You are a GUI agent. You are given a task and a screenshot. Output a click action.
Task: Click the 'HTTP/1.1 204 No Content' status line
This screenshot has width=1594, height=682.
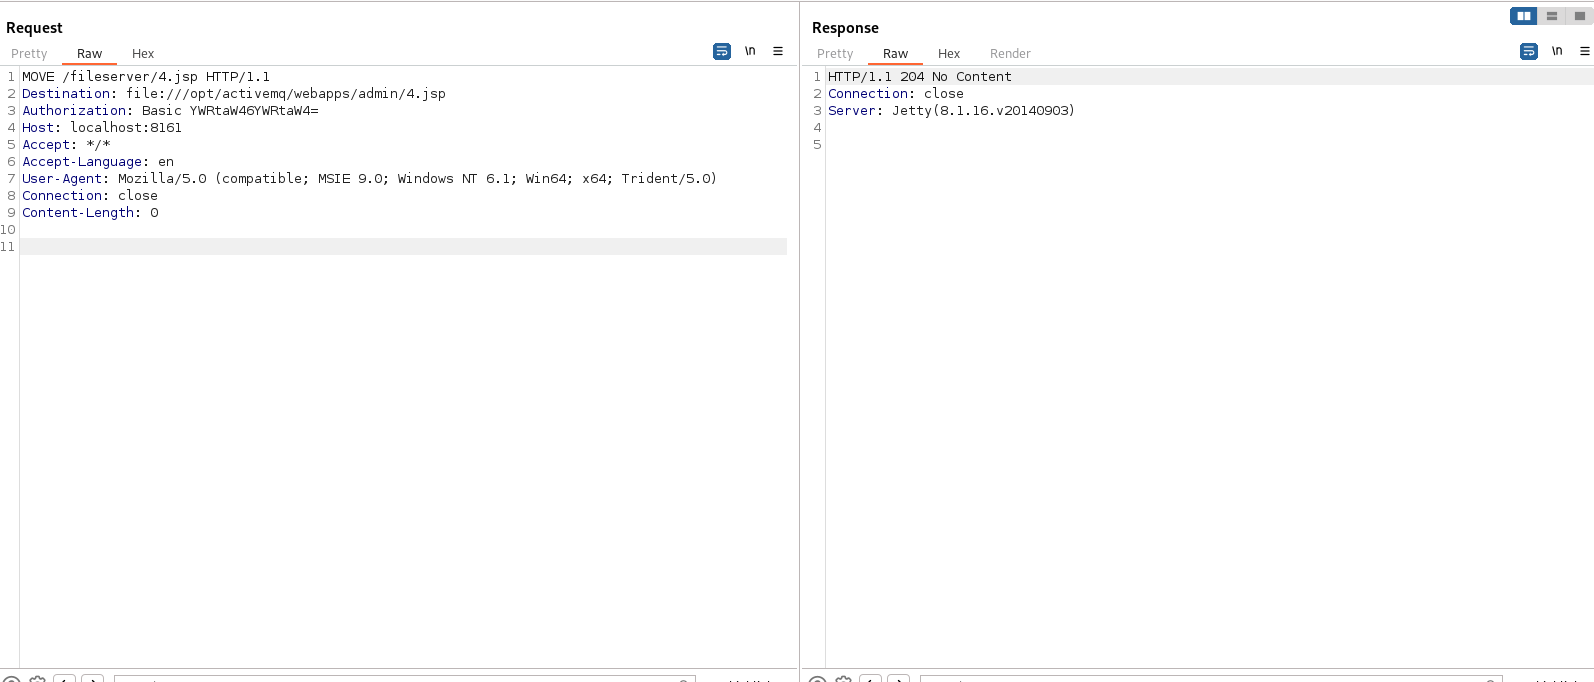pos(920,77)
